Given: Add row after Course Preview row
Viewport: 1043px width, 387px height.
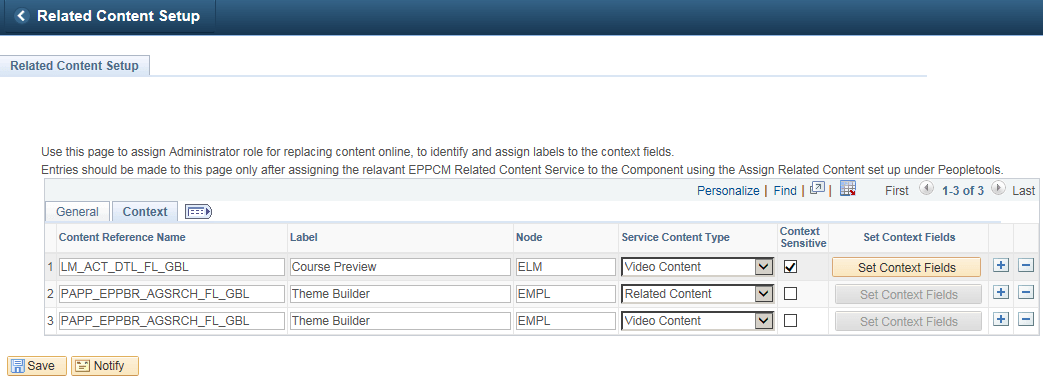Looking at the screenshot, I should (1000, 266).
